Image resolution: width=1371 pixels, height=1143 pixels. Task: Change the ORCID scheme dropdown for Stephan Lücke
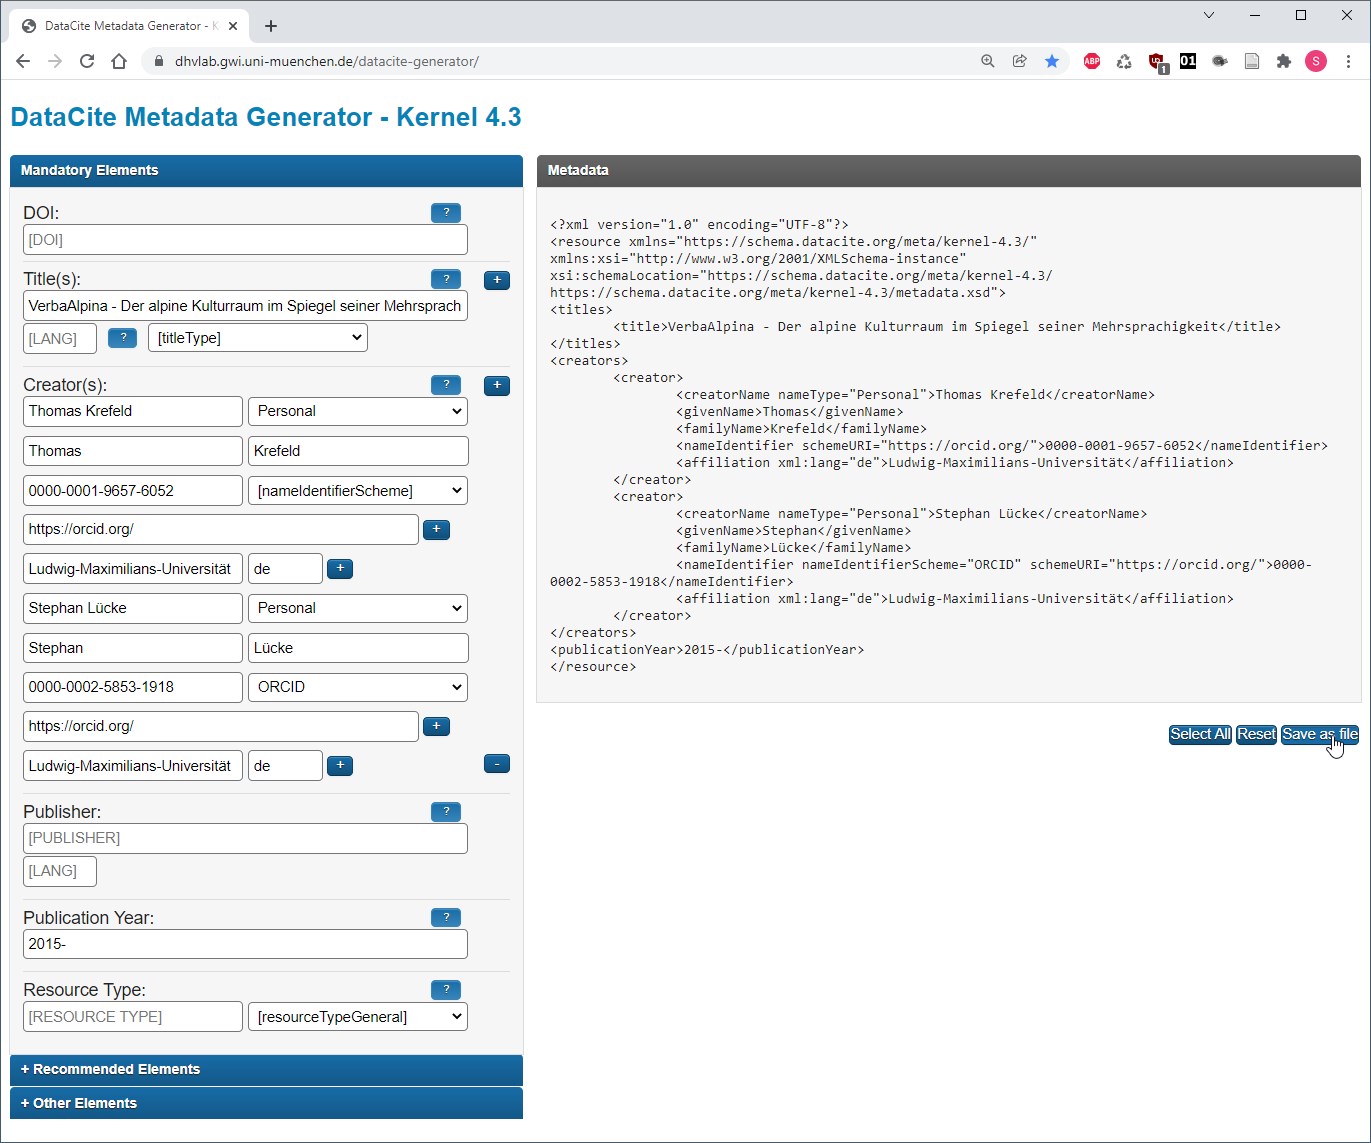click(358, 687)
